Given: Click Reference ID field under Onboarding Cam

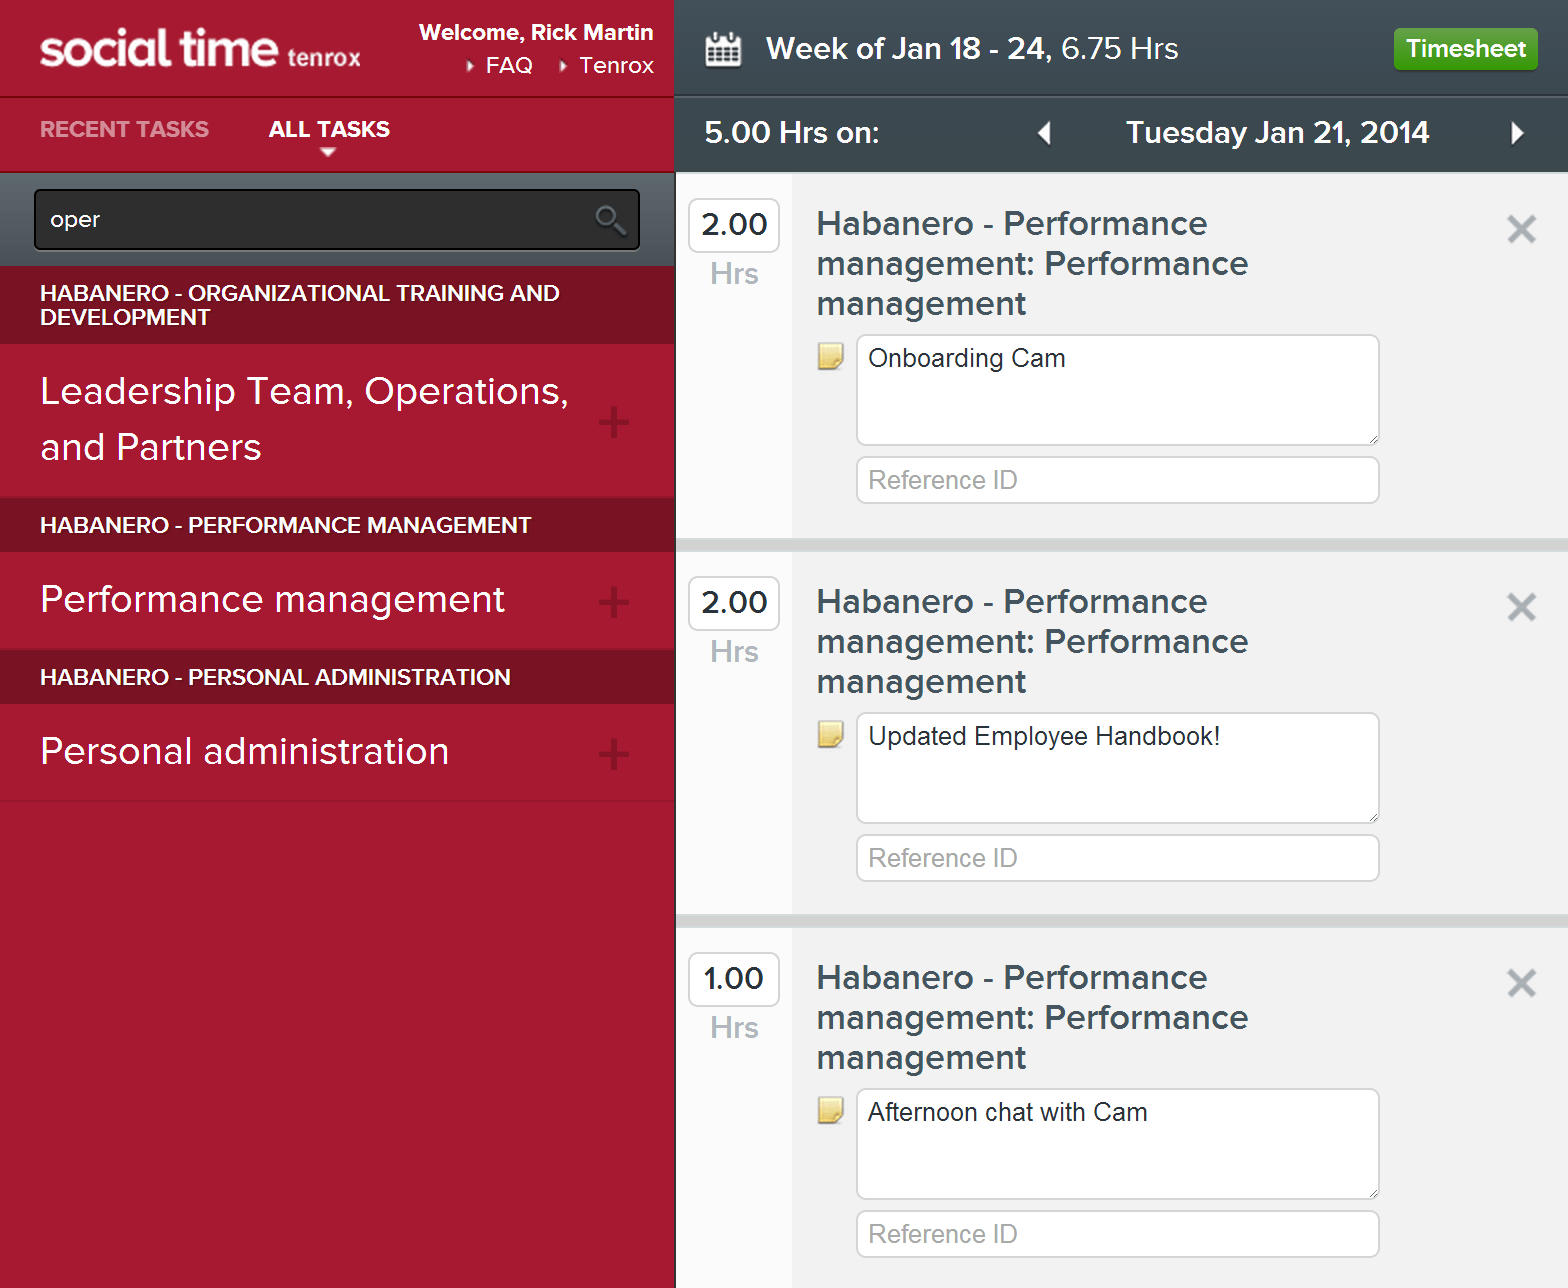Looking at the screenshot, I should click(x=1118, y=480).
